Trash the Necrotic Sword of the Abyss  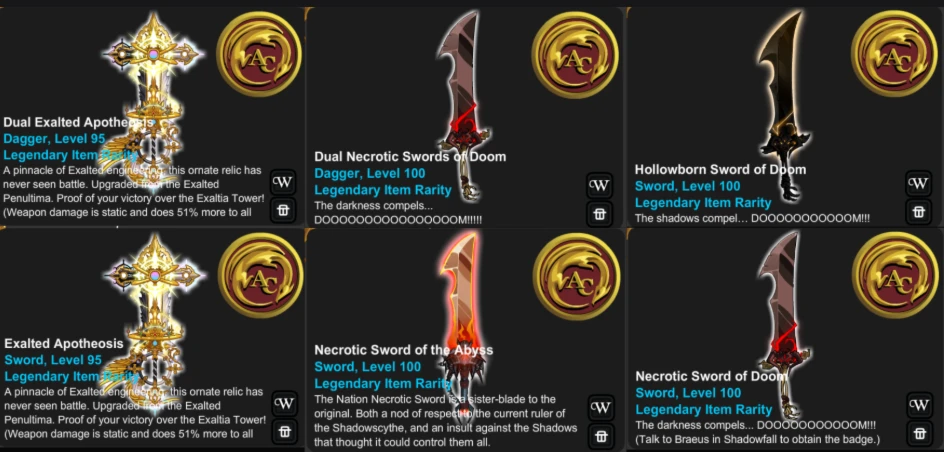pos(600,435)
